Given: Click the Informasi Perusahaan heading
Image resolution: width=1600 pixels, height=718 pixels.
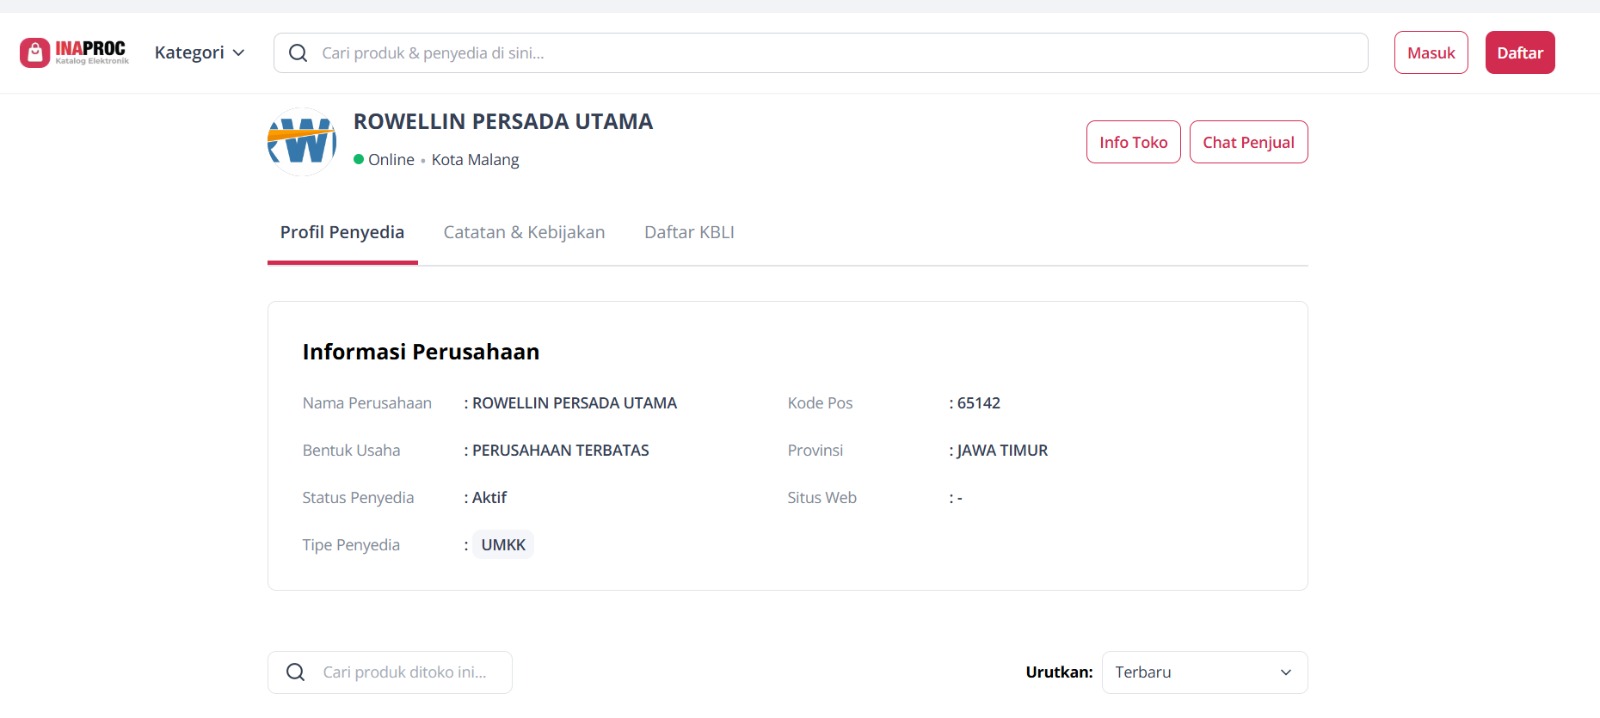Looking at the screenshot, I should pos(421,352).
